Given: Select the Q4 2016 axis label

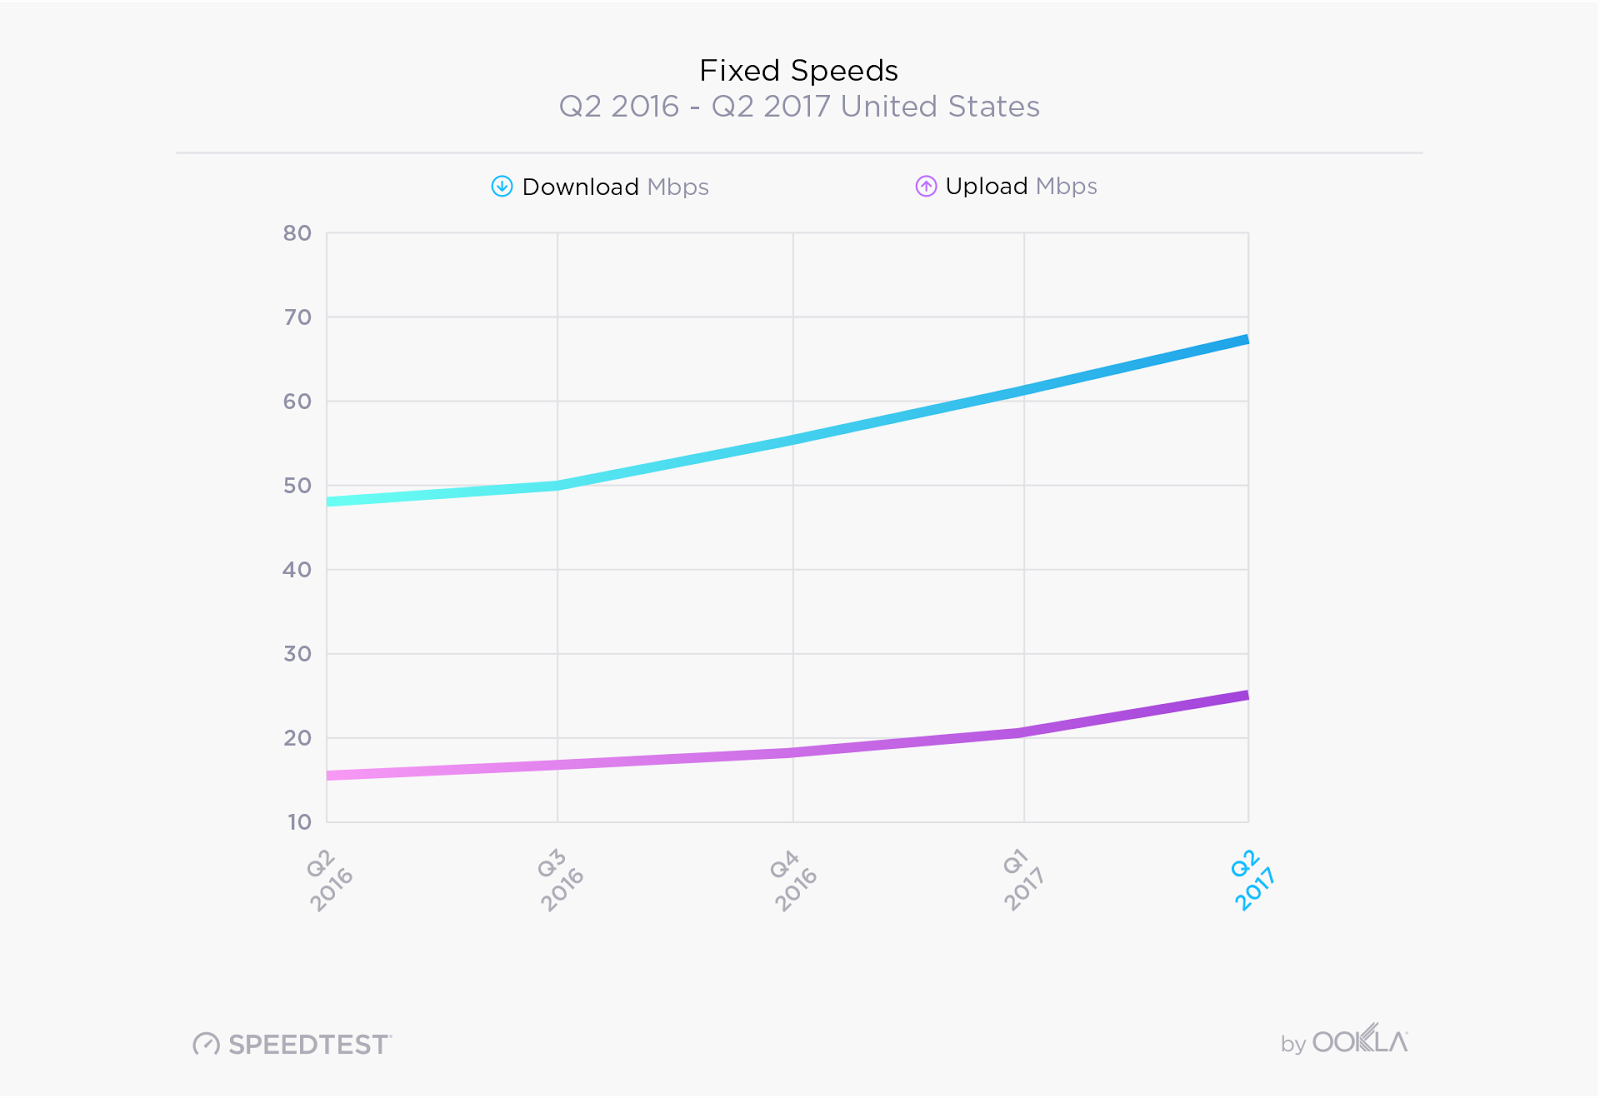Looking at the screenshot, I should tap(794, 879).
